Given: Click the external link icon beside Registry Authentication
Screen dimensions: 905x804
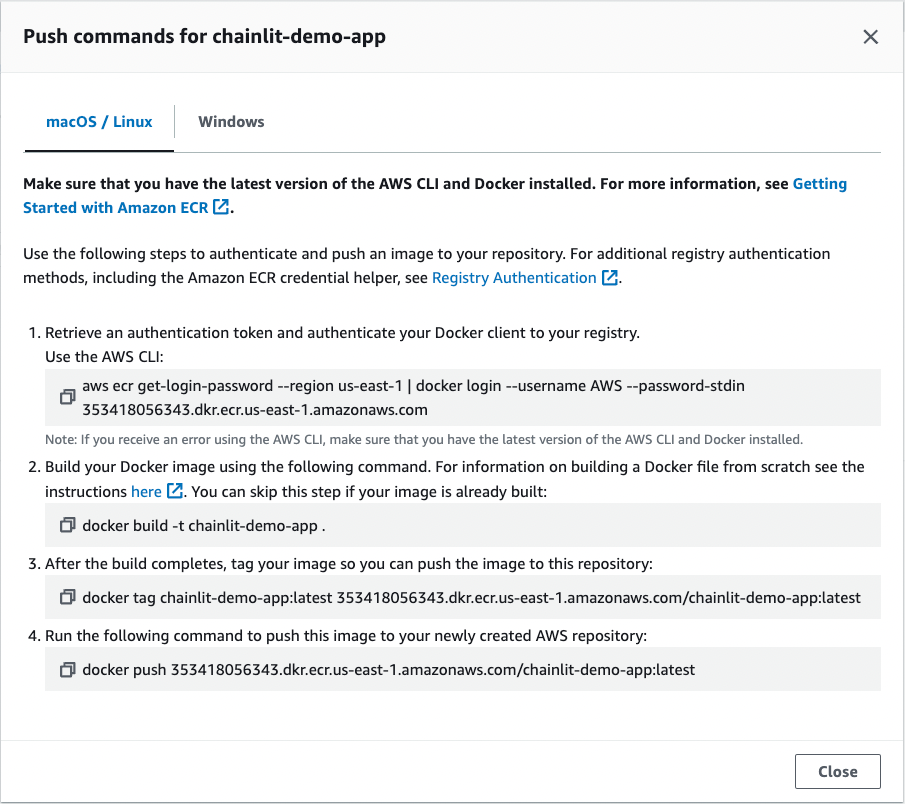Looking at the screenshot, I should (609, 278).
